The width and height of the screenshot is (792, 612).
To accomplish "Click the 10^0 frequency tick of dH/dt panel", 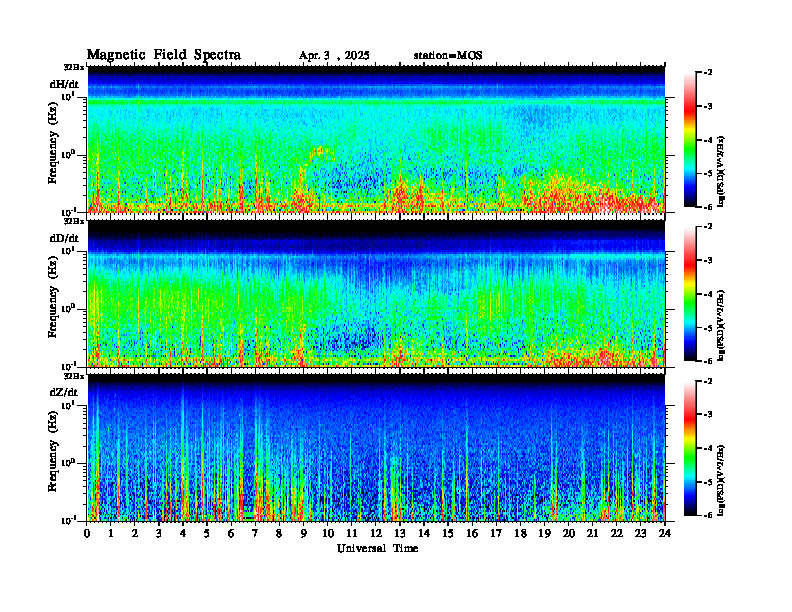I will [x=68, y=154].
